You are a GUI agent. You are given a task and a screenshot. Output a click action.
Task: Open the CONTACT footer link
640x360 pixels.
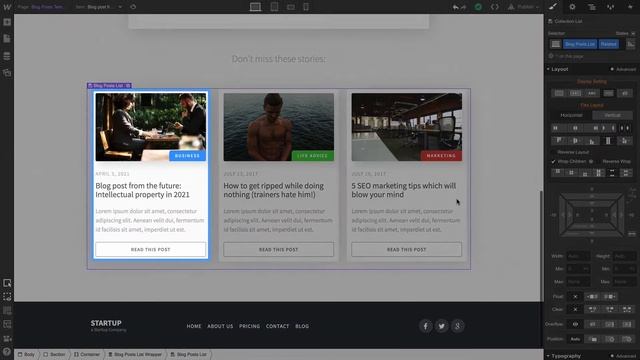click(x=277, y=326)
